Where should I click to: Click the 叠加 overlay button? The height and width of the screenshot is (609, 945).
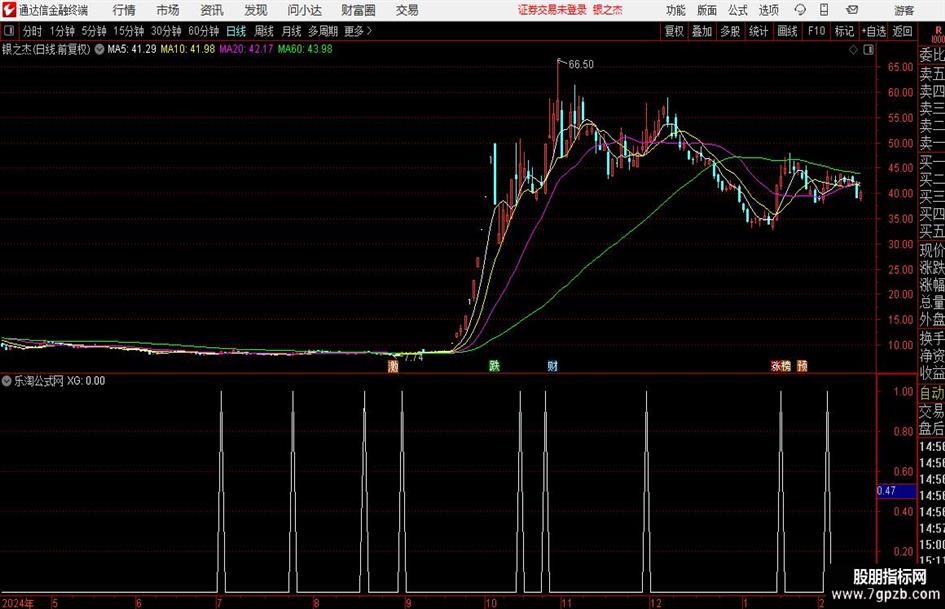[x=702, y=31]
